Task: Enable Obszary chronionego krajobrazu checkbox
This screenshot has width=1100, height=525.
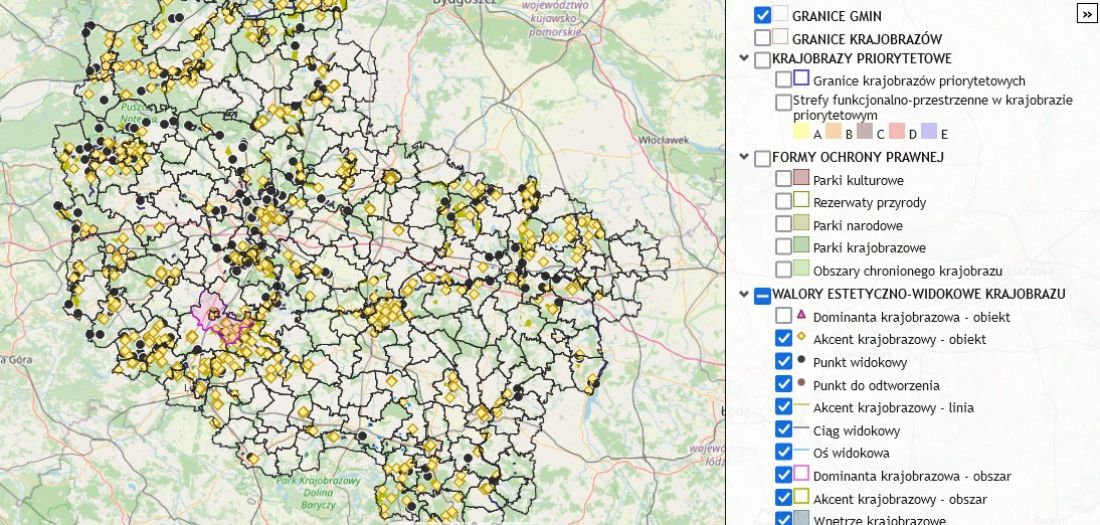Action: coord(784,270)
